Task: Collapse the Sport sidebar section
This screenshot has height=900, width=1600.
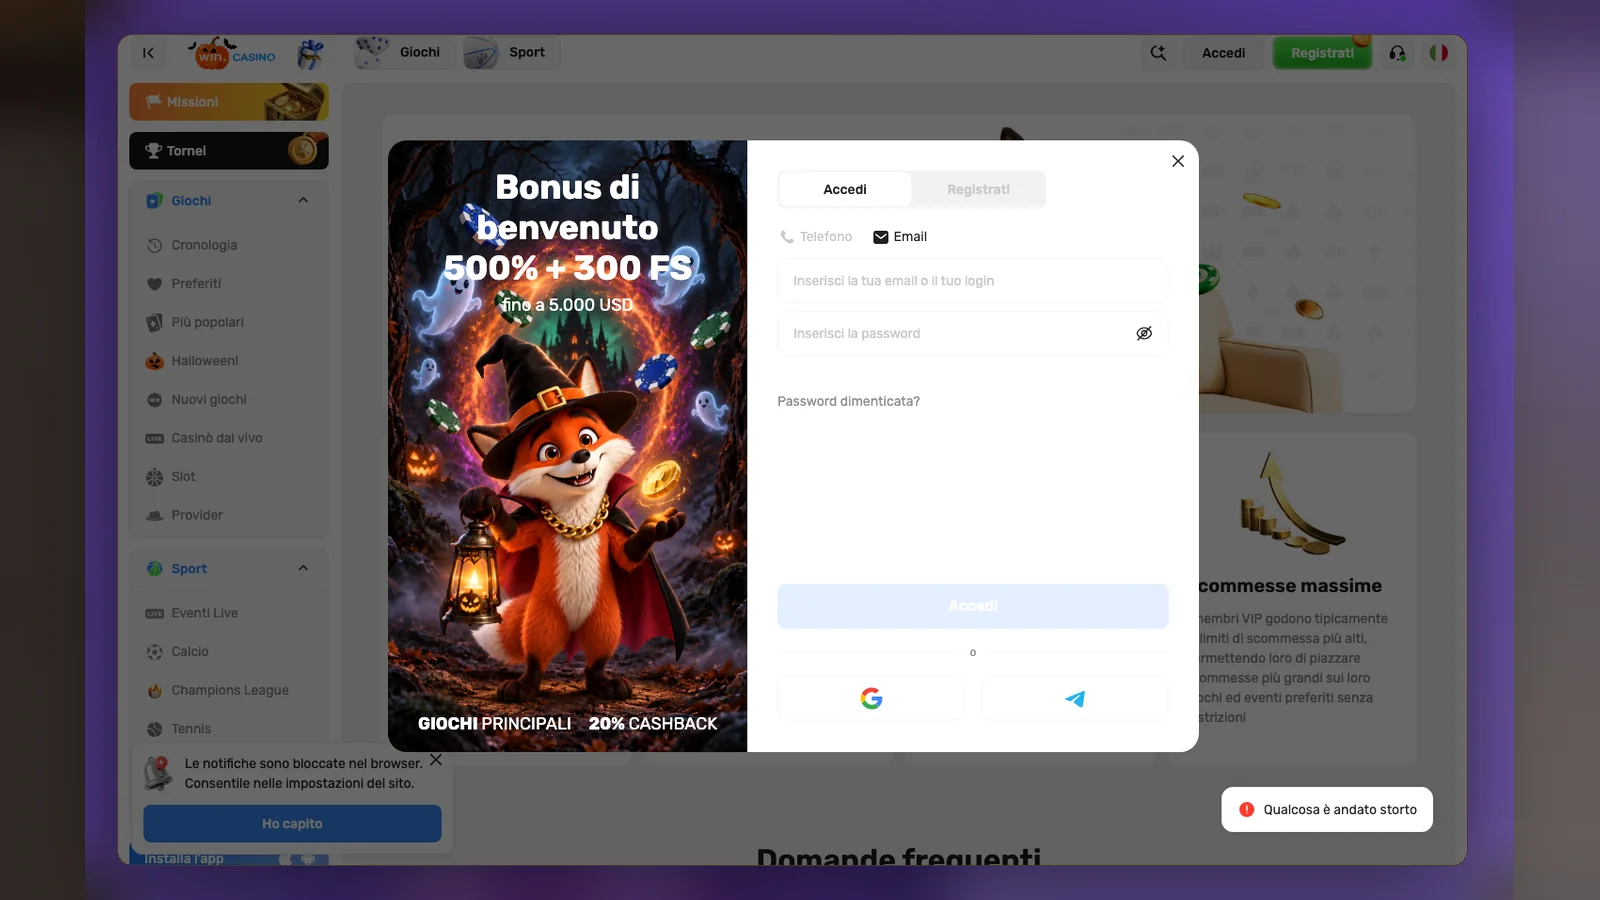Action: 303,568
